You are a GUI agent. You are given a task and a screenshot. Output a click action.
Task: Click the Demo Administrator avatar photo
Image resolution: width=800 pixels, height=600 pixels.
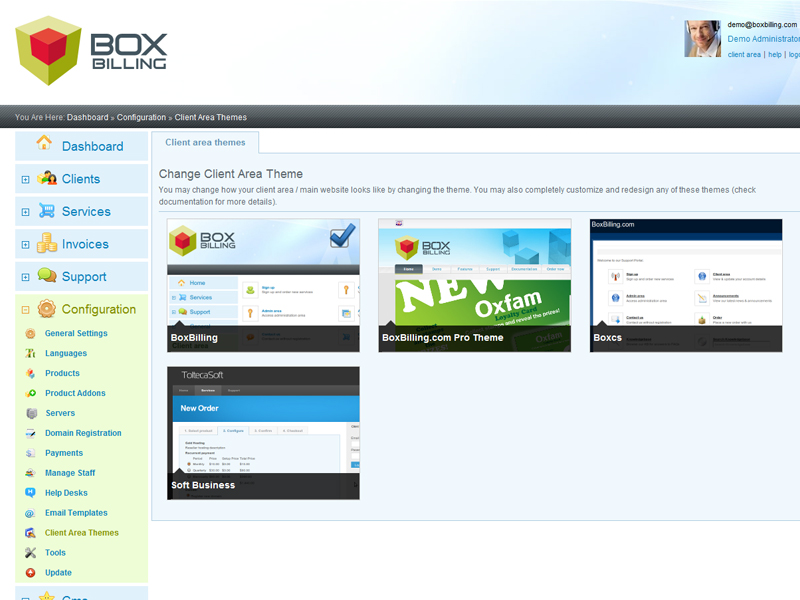[703, 39]
